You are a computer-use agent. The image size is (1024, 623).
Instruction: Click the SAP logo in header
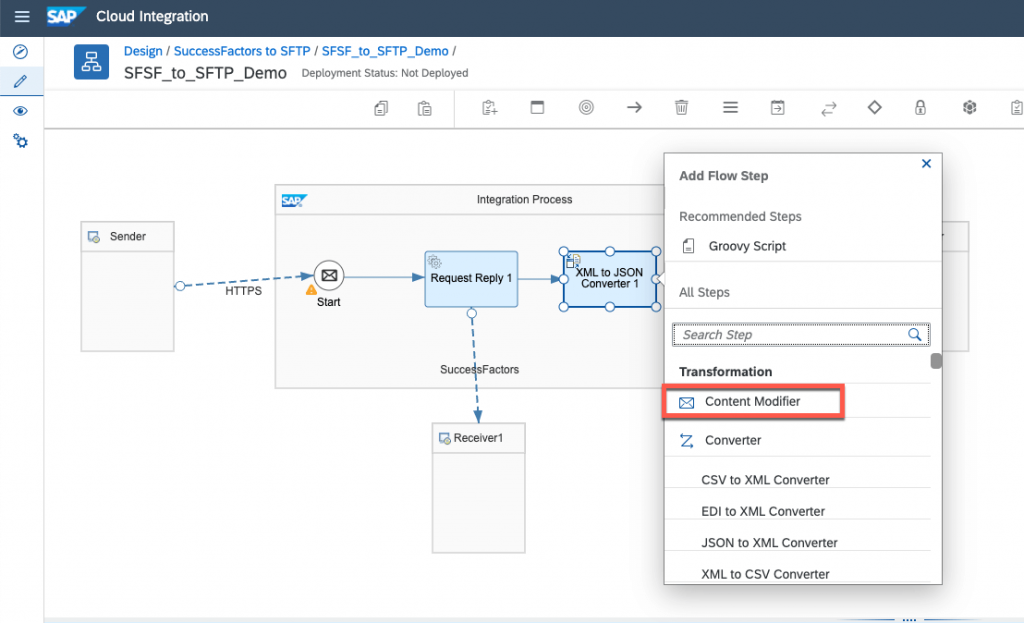pyautogui.click(x=65, y=16)
